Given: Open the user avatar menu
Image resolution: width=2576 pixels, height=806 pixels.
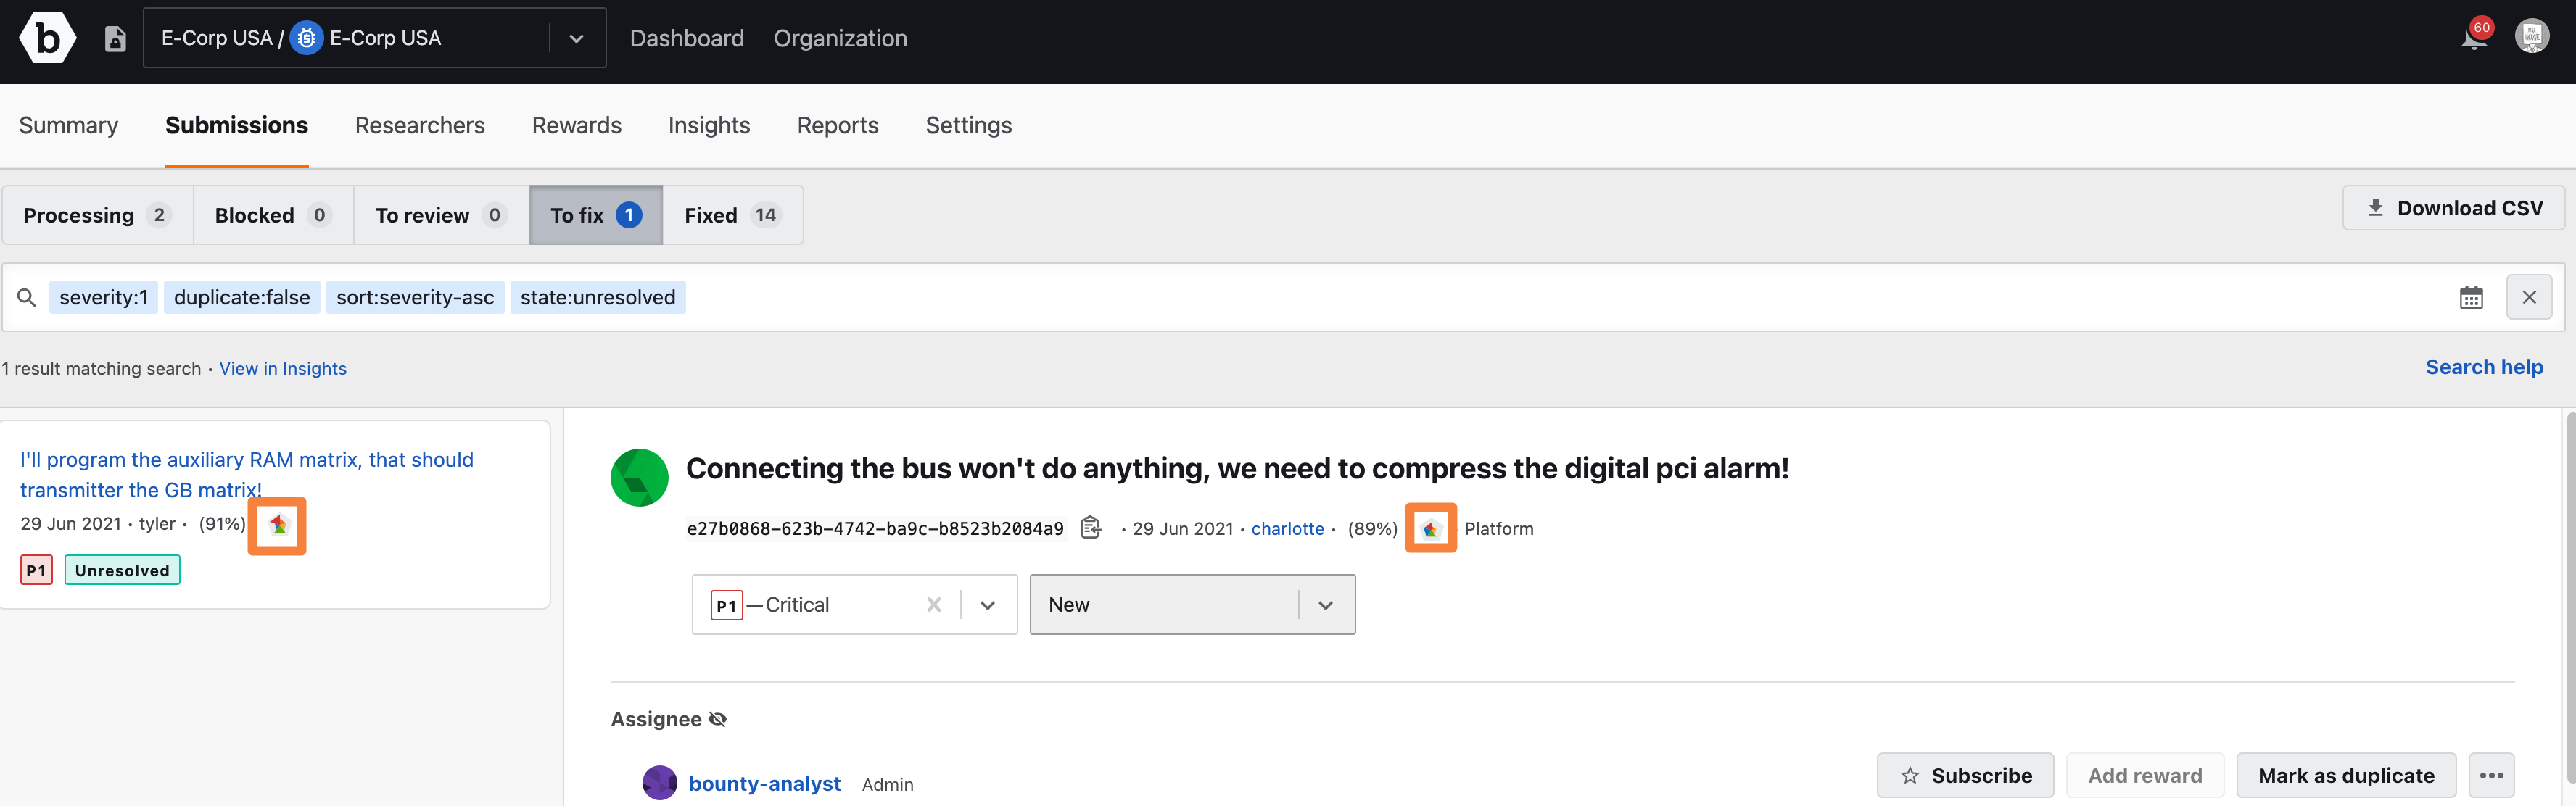Looking at the screenshot, I should [2532, 37].
